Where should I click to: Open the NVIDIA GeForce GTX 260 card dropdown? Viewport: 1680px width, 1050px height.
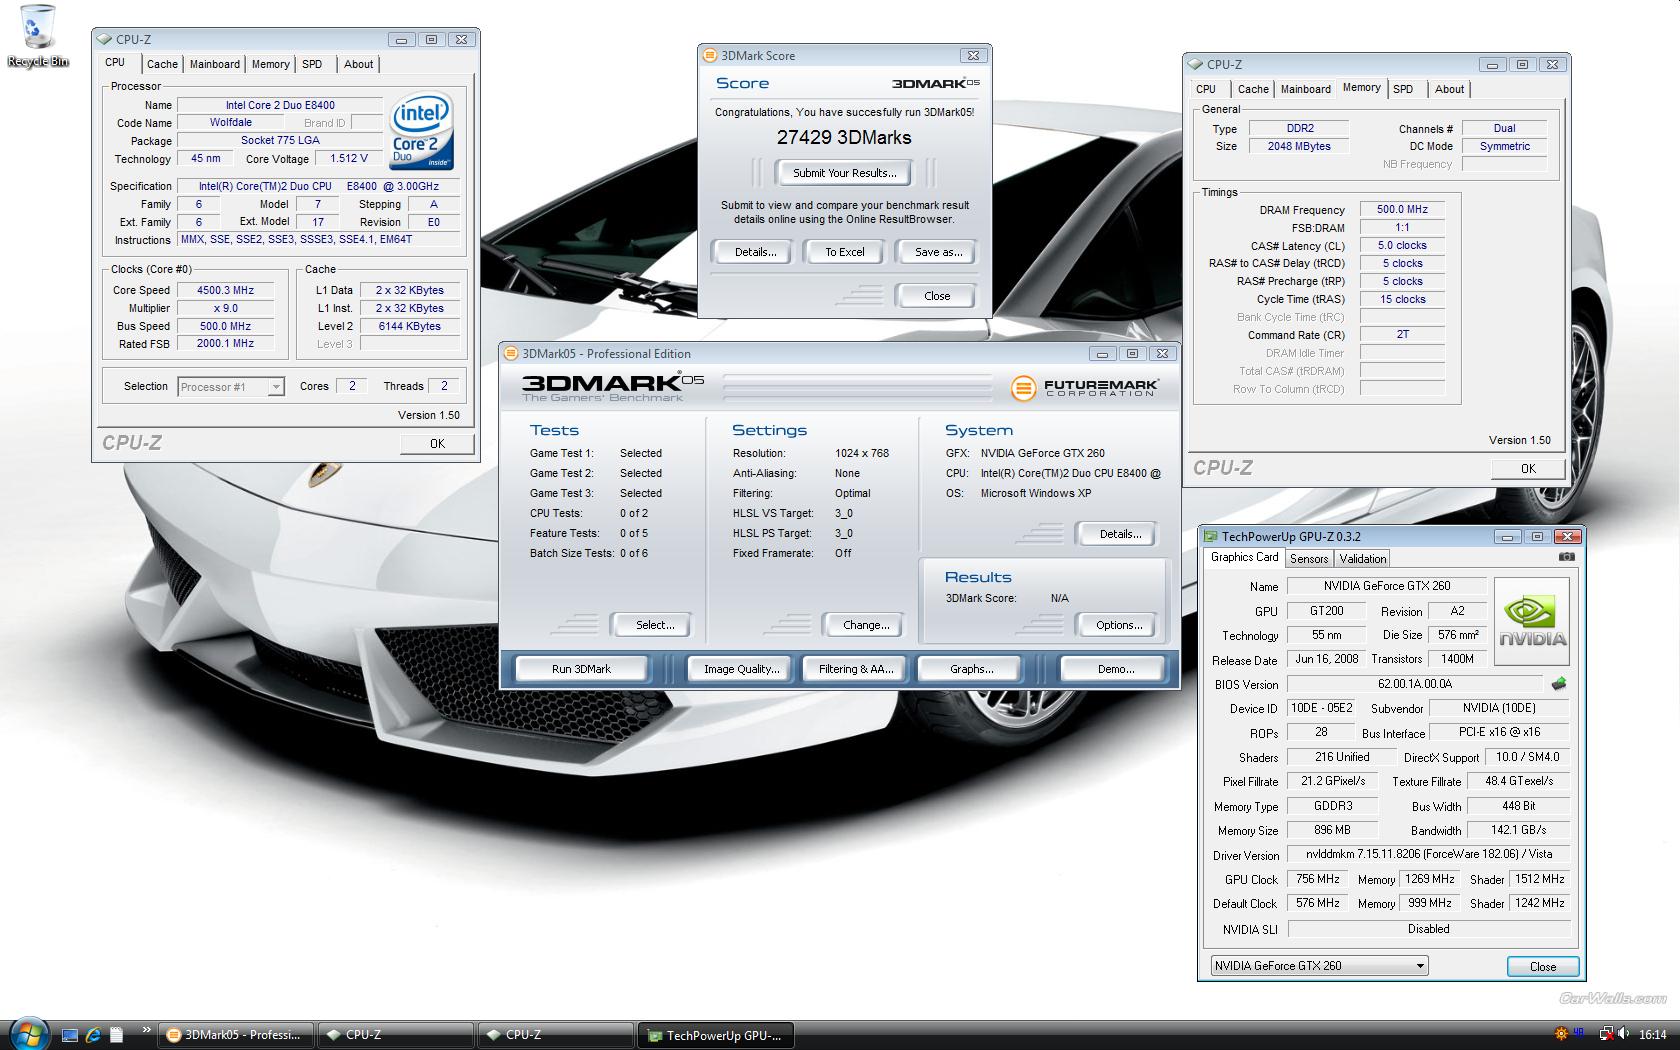[x=1319, y=966]
